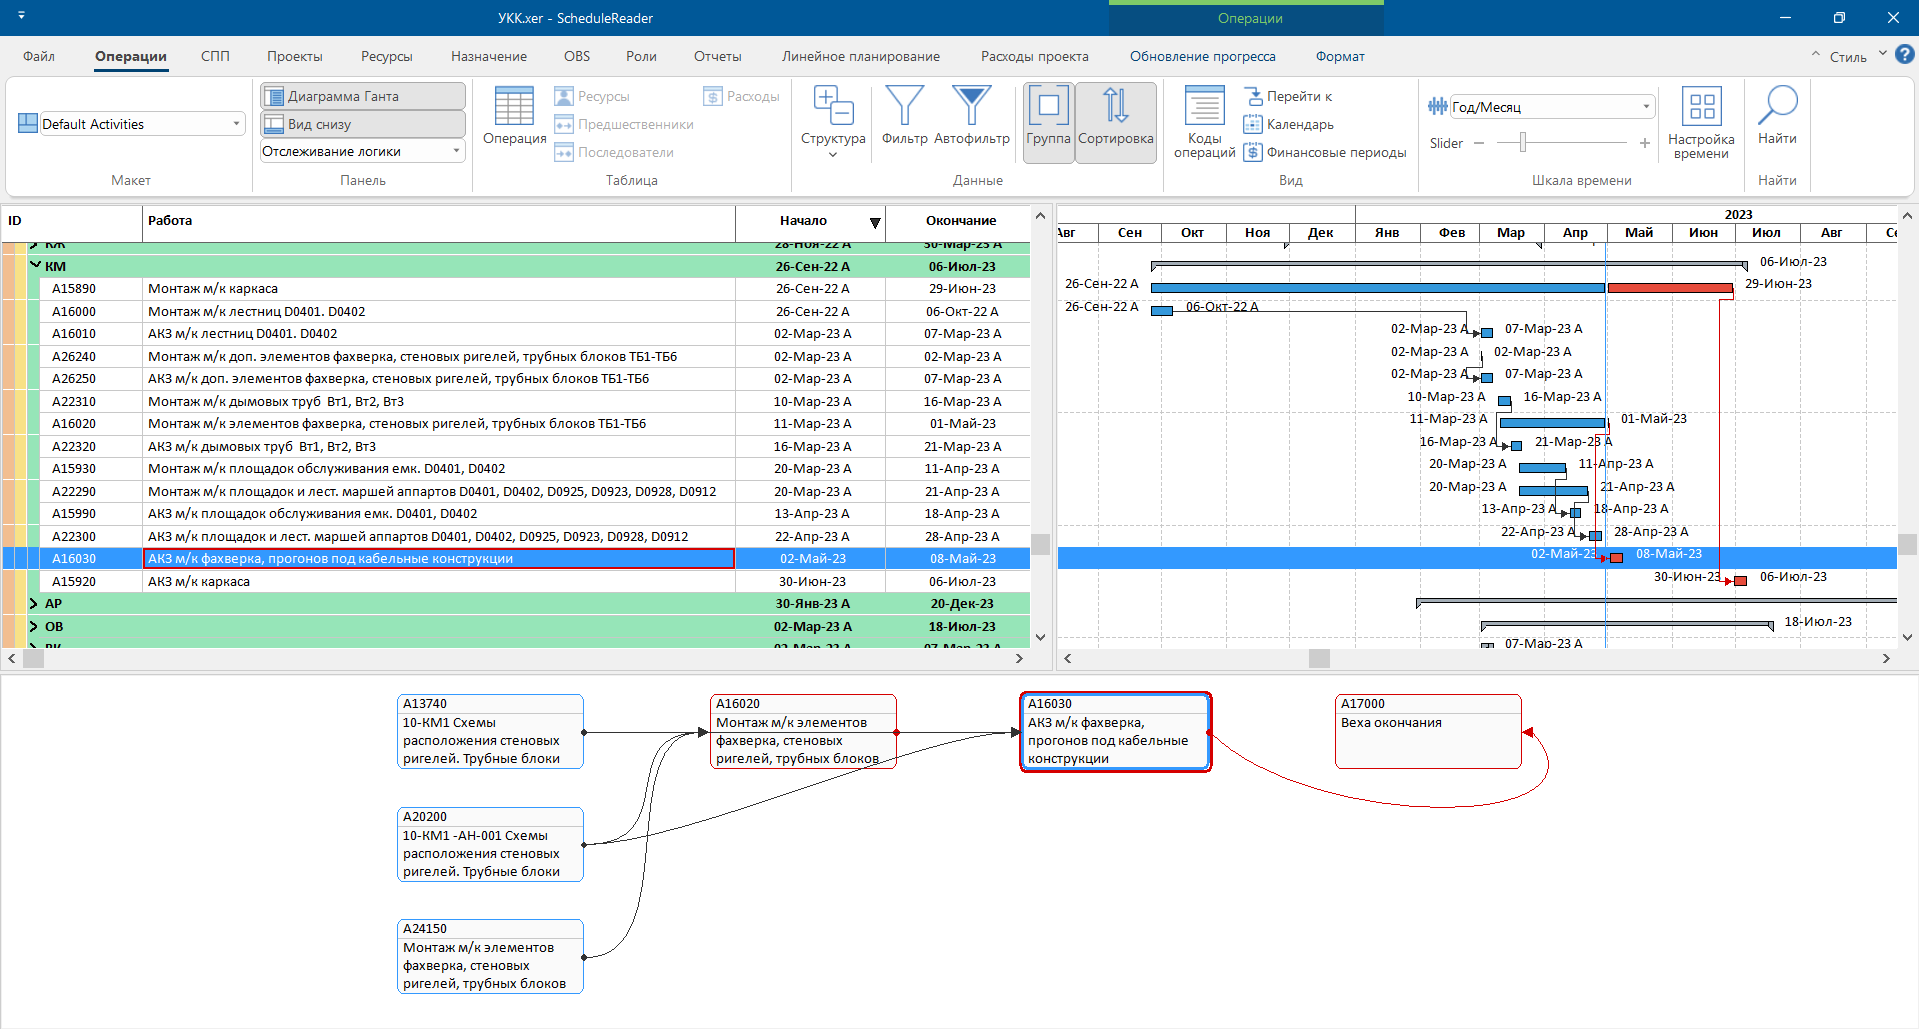This screenshot has height=1029, width=1919.
Task: Select predecessor box A13740
Action: [490, 731]
